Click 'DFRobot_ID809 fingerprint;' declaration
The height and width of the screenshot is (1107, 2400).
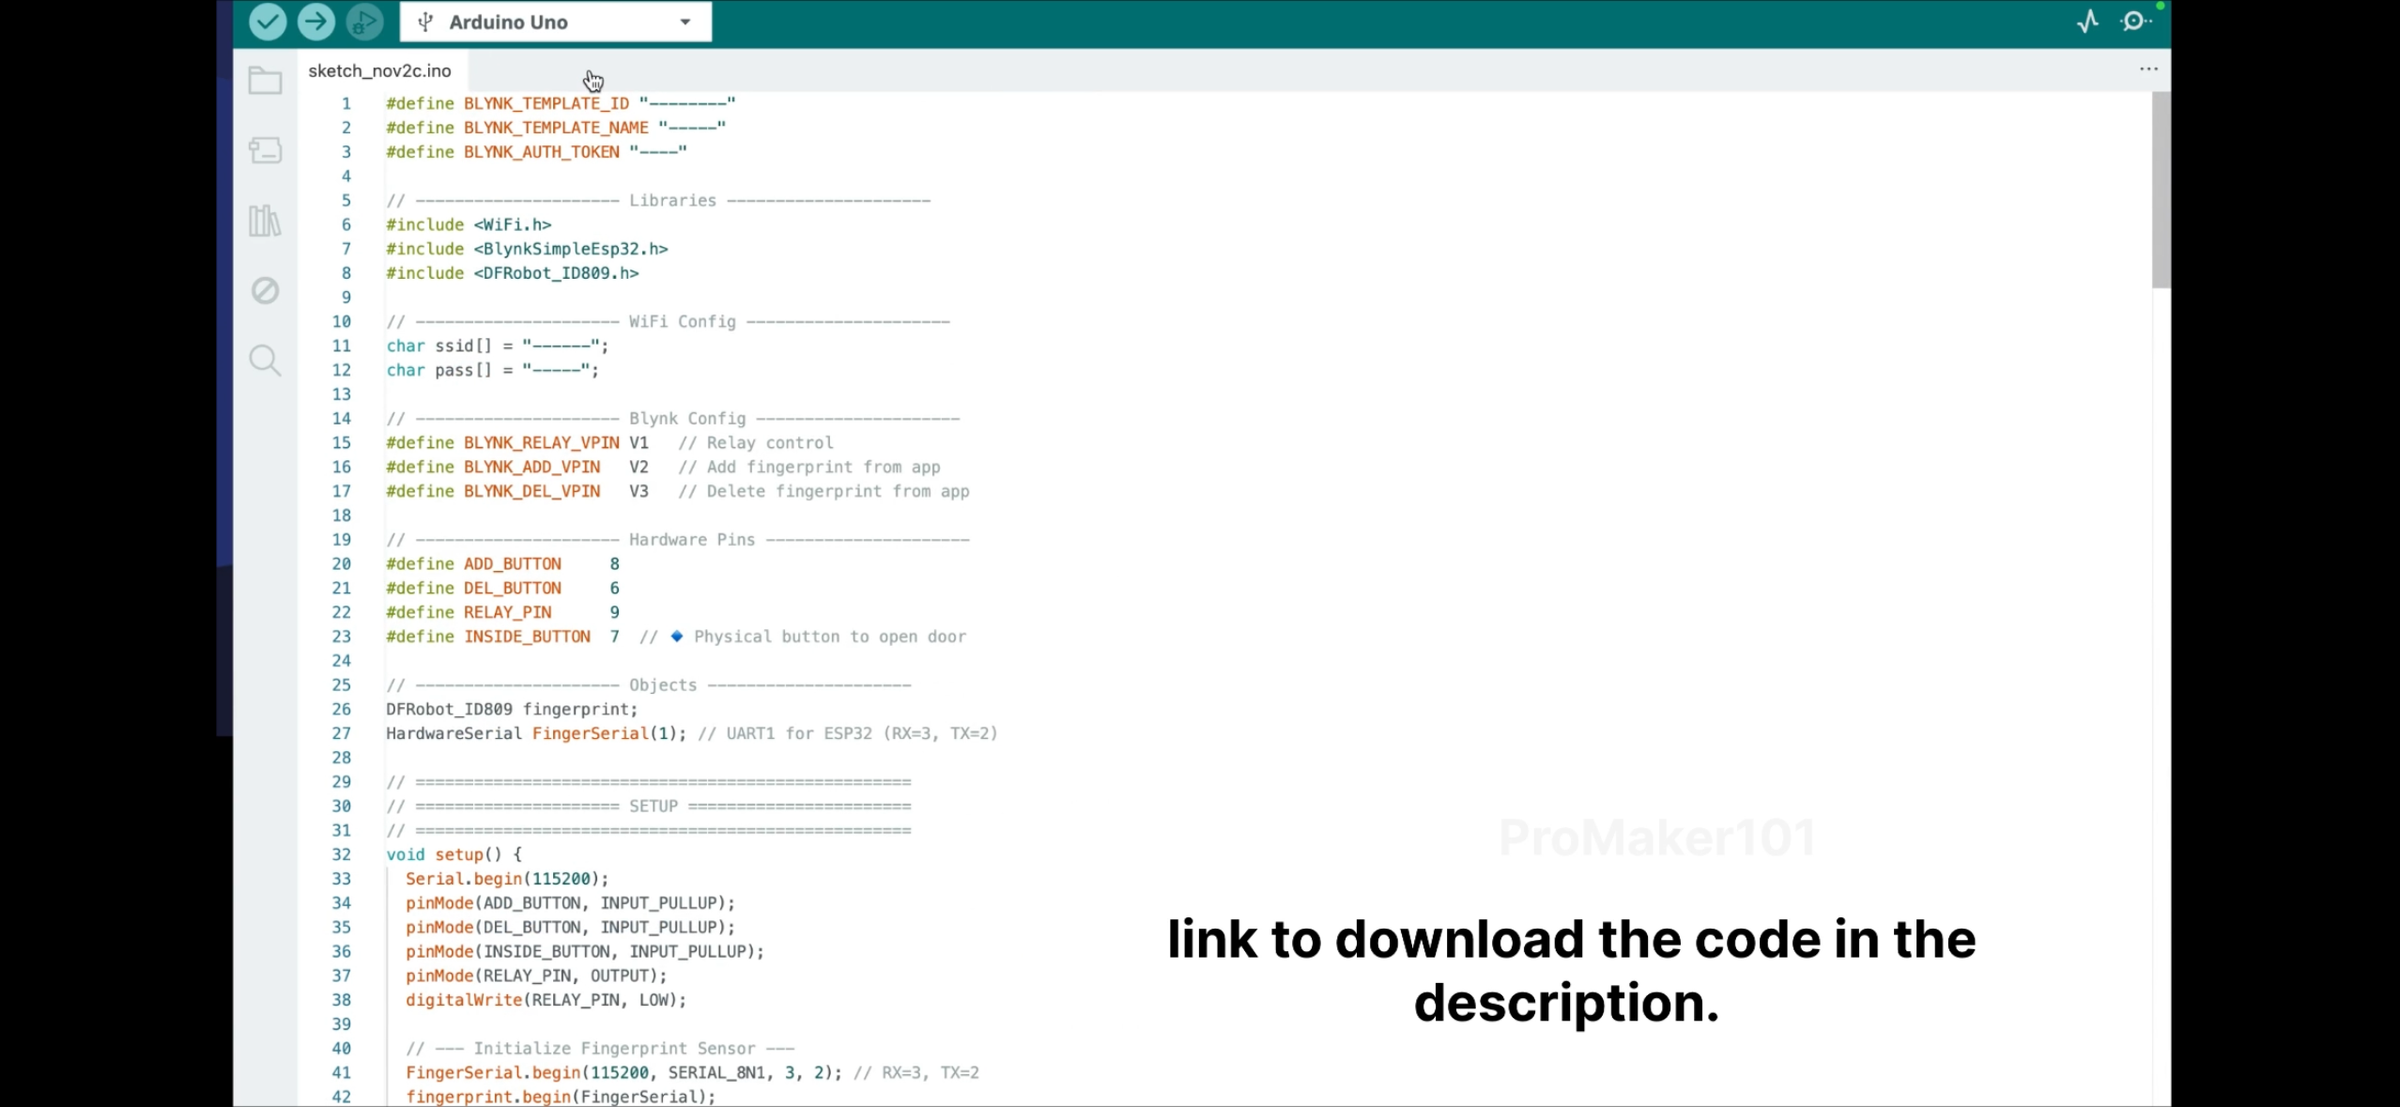pyautogui.click(x=512, y=709)
